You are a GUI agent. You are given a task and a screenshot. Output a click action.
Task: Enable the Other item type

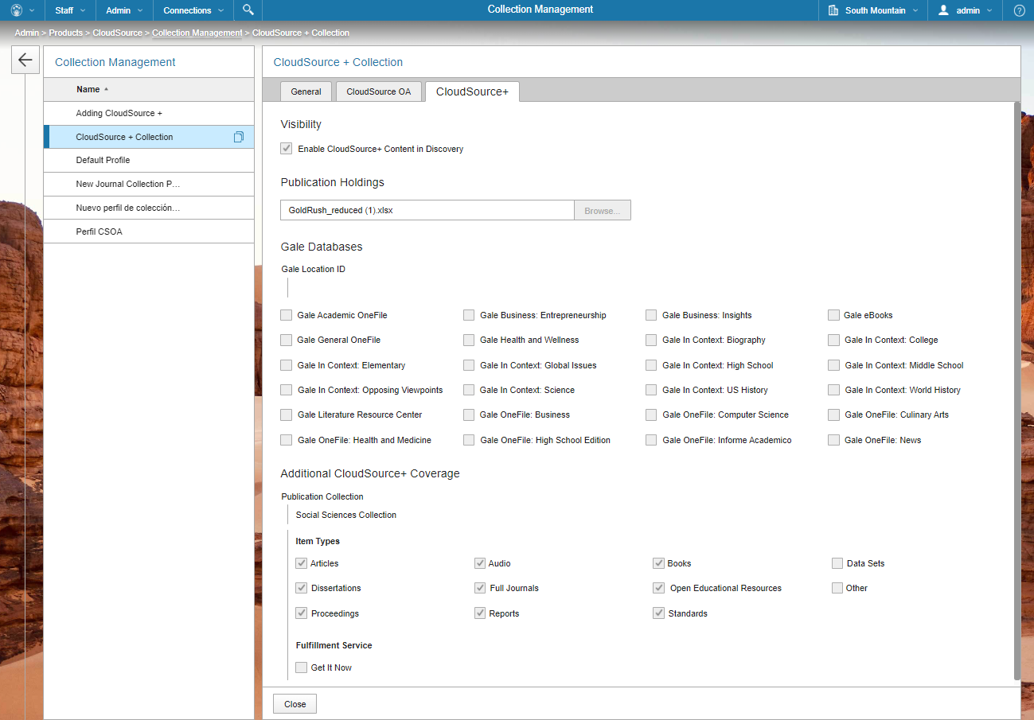(837, 587)
